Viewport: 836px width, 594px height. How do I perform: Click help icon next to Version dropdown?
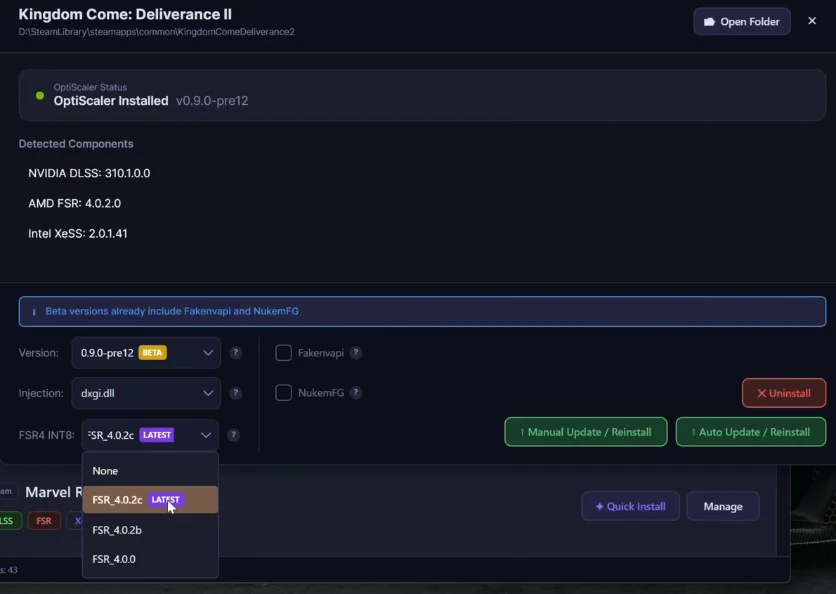click(236, 353)
